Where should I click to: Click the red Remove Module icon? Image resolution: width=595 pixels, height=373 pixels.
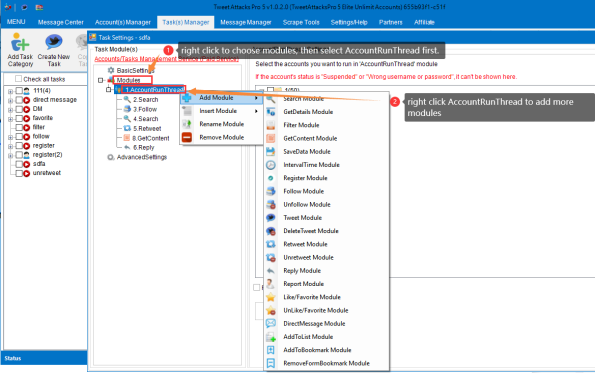[187, 137]
